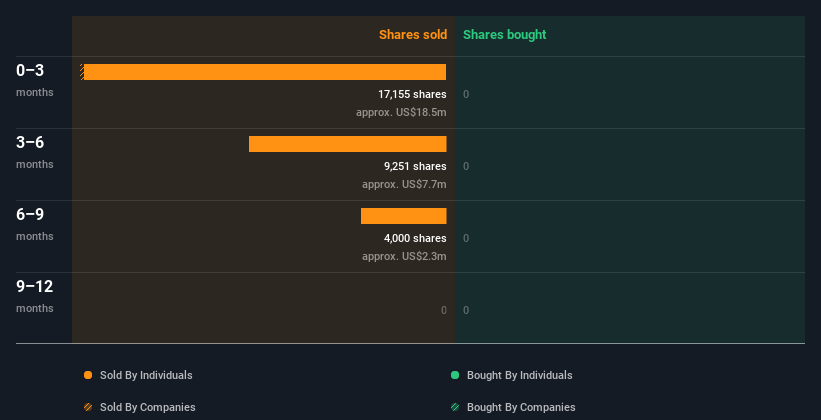This screenshot has width=821, height=420.
Task: Click the striped Sold By Companies legend icon
Action: tap(88, 407)
